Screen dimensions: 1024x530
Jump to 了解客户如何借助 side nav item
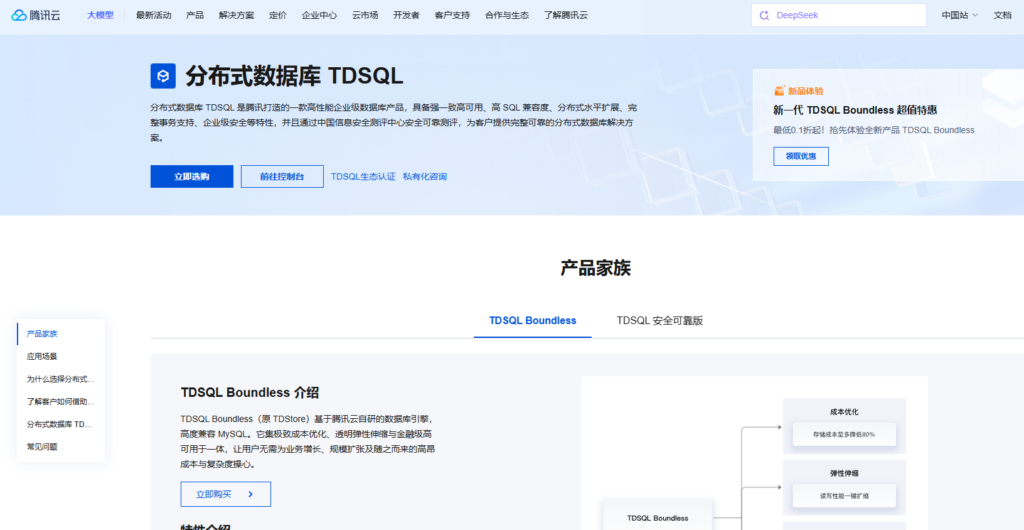61,401
